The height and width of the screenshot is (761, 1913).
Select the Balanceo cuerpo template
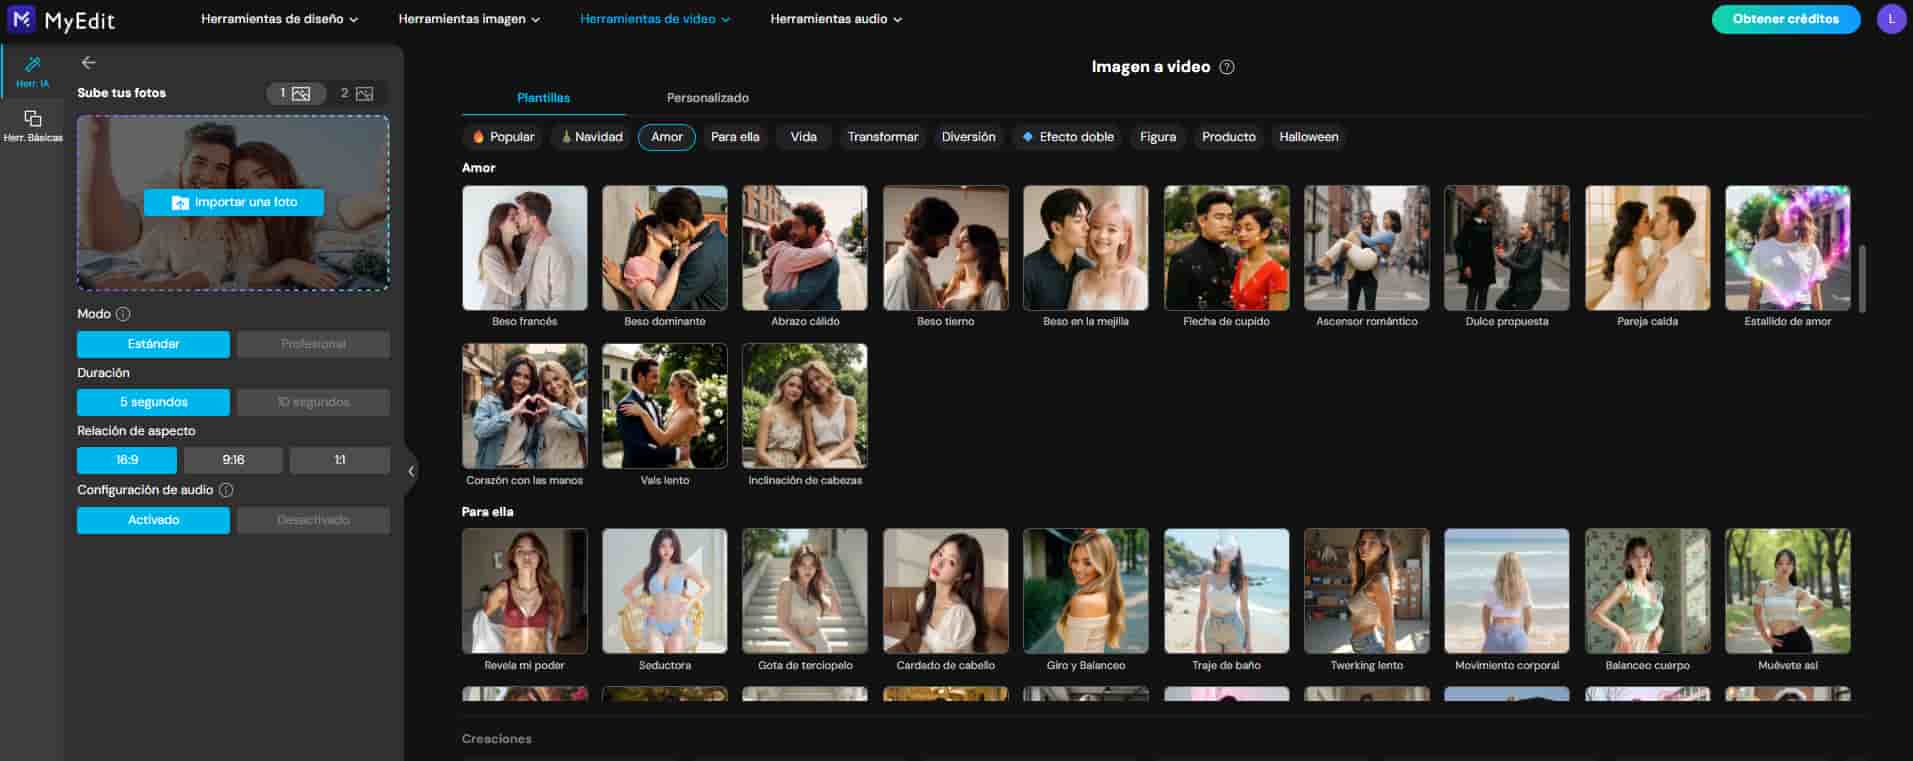coord(1648,591)
